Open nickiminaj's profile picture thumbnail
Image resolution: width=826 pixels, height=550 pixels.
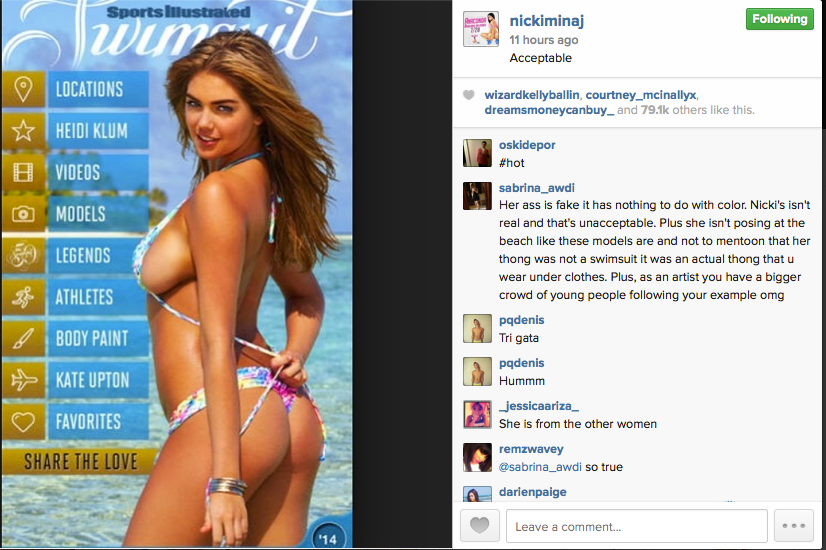pyautogui.click(x=480, y=29)
